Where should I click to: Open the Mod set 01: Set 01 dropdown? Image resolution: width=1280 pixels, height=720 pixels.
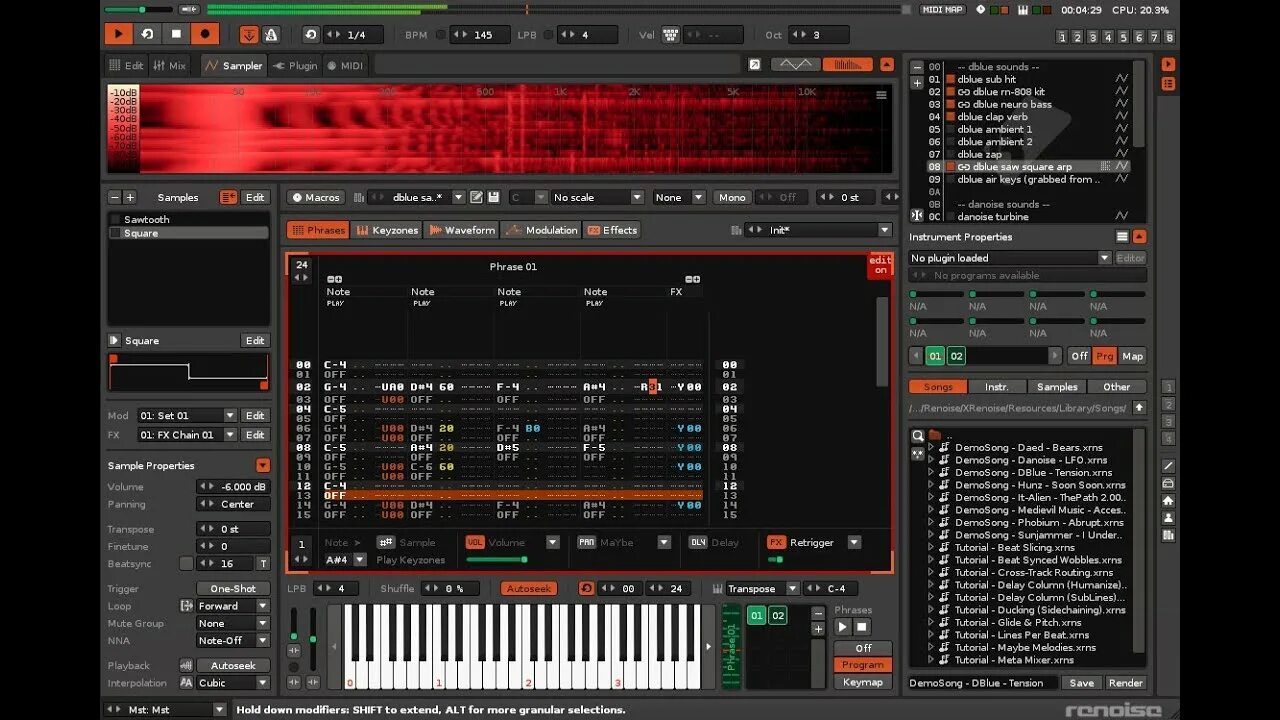tap(187, 415)
